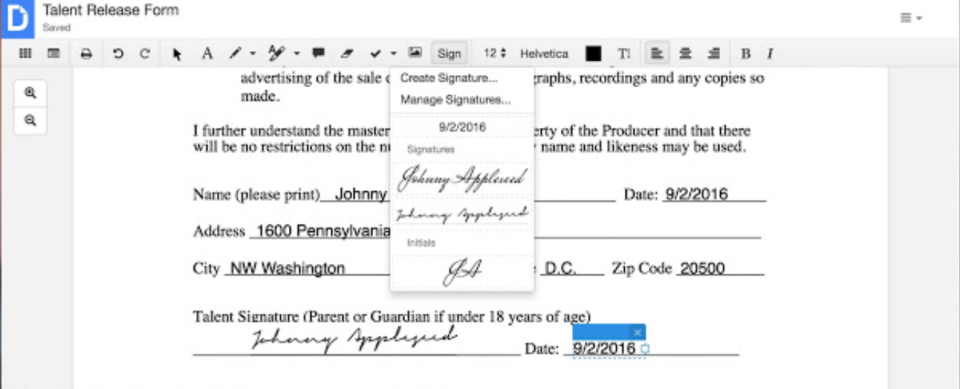The width and height of the screenshot is (960, 389).
Task: Open pencil tool options arrow
Action: tap(253, 53)
